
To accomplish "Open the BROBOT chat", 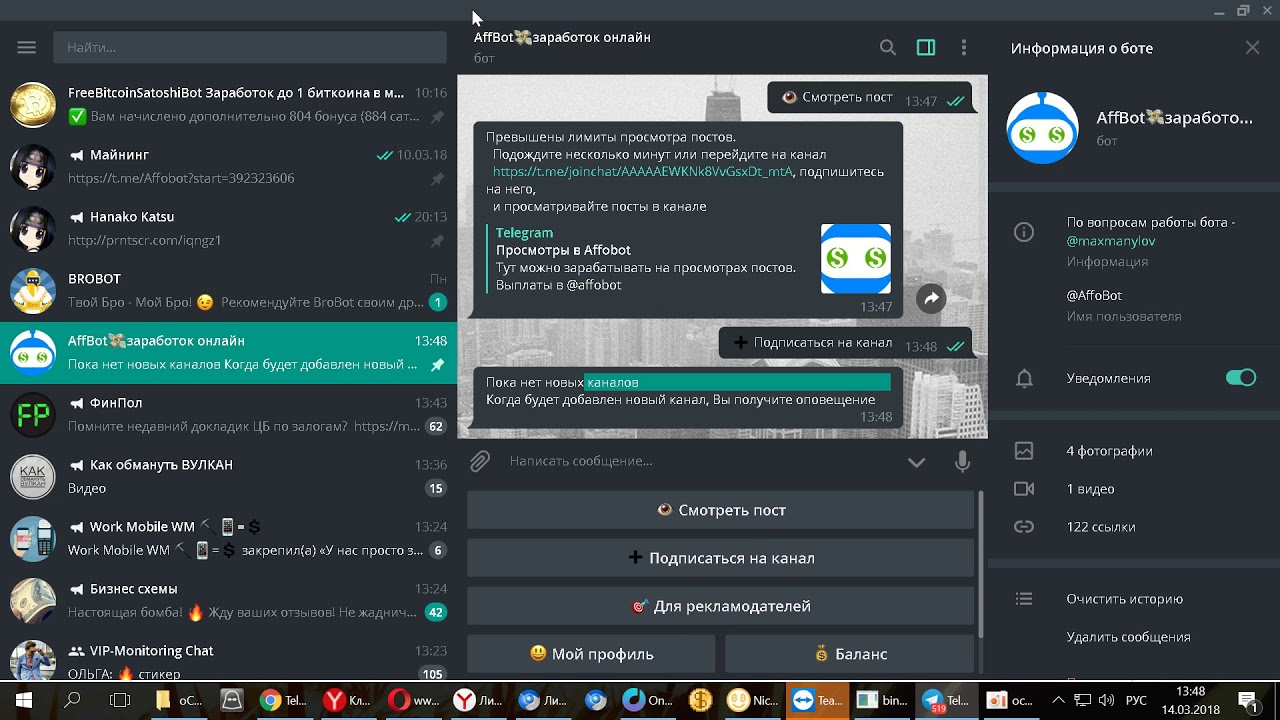I will pyautogui.click(x=229, y=291).
